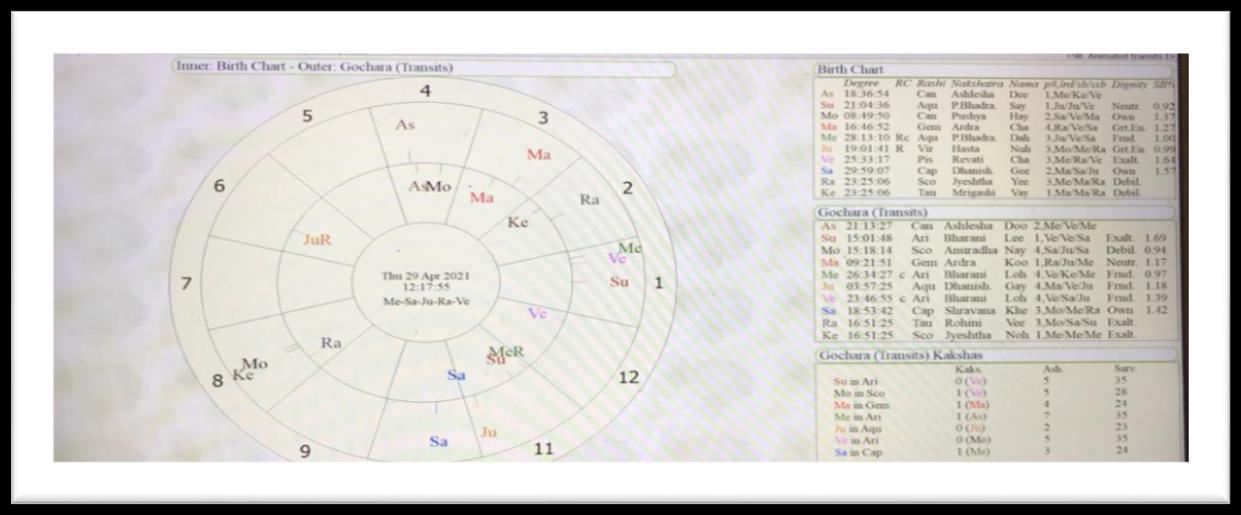Click the 'Gochara (Transits)' table header
This screenshot has width=1241, height=515.
874,212
